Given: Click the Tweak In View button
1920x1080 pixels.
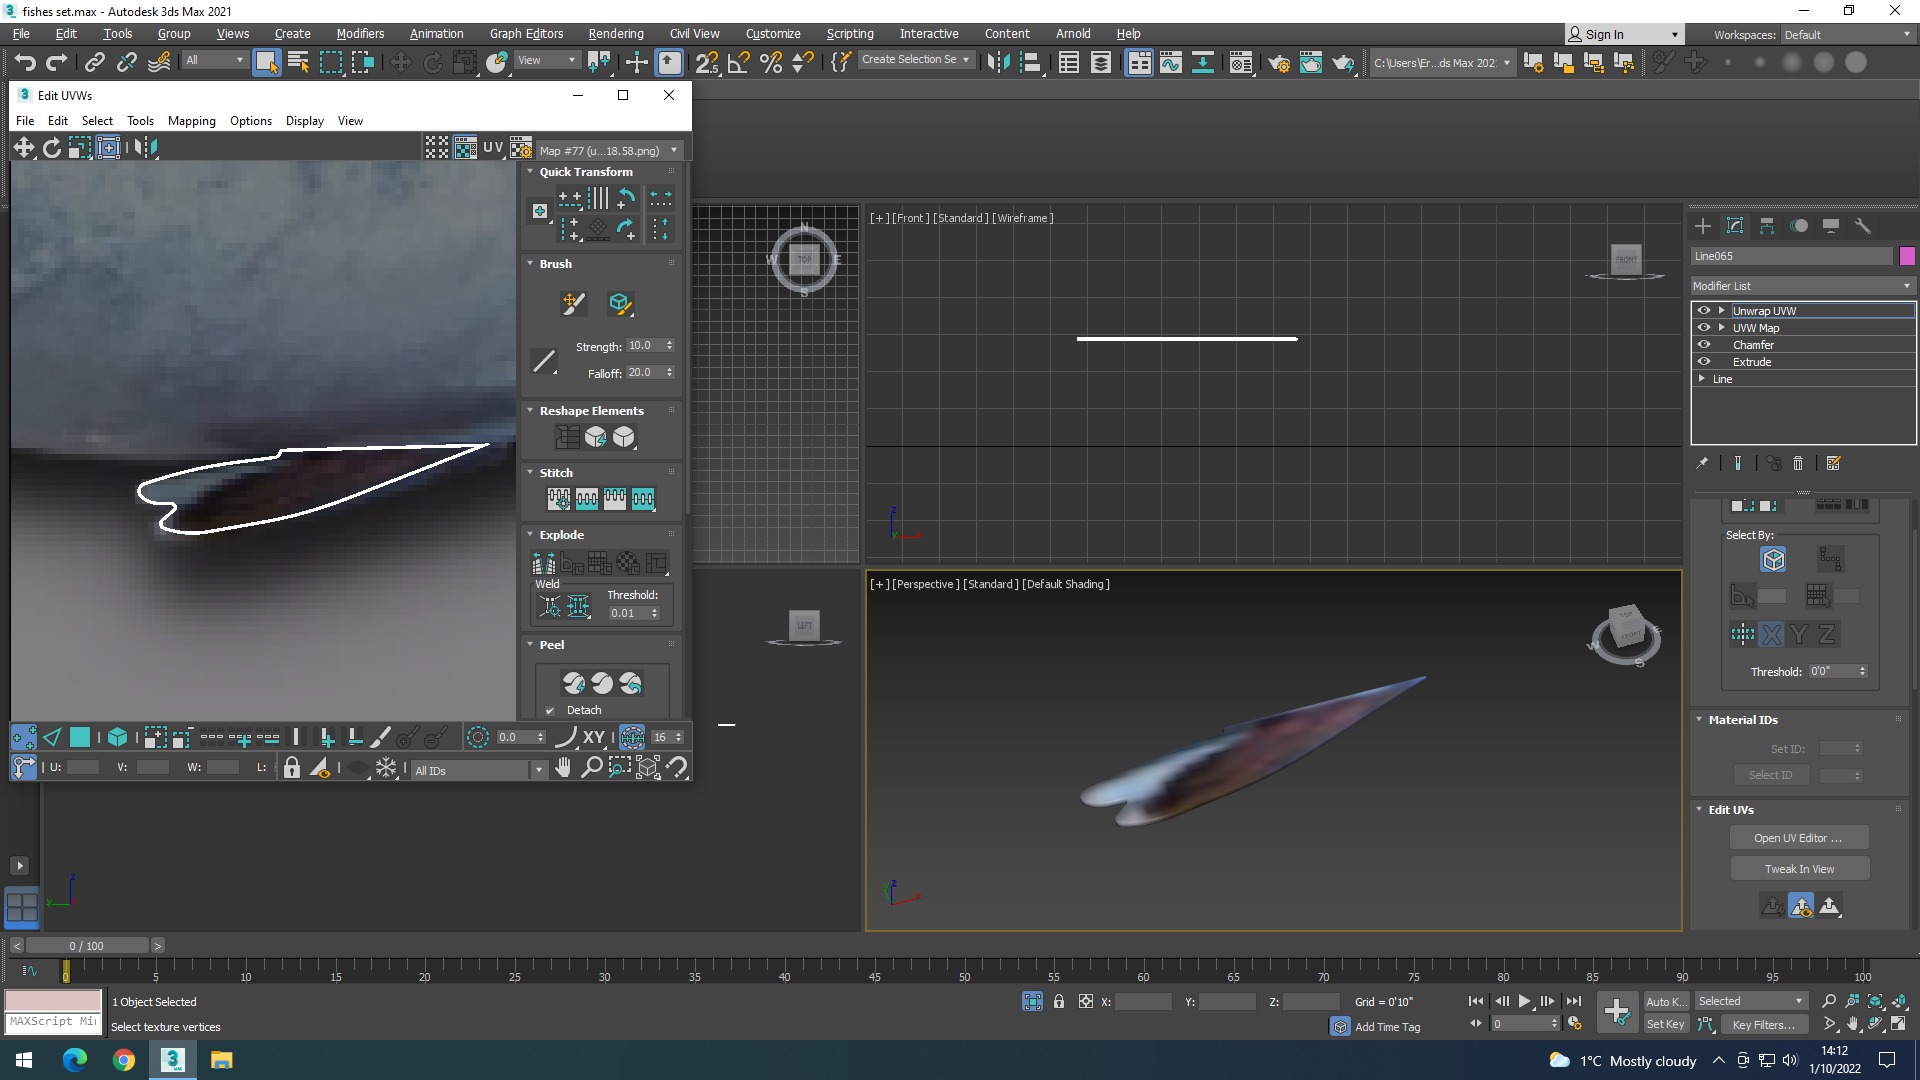Looking at the screenshot, I should click(x=1798, y=869).
